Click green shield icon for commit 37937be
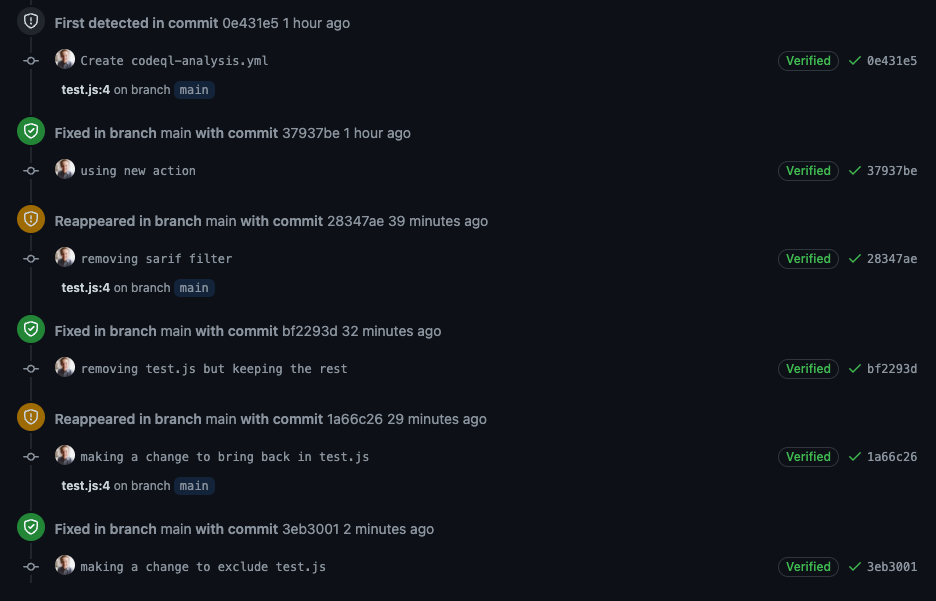Image resolution: width=936 pixels, height=601 pixels. point(31,131)
